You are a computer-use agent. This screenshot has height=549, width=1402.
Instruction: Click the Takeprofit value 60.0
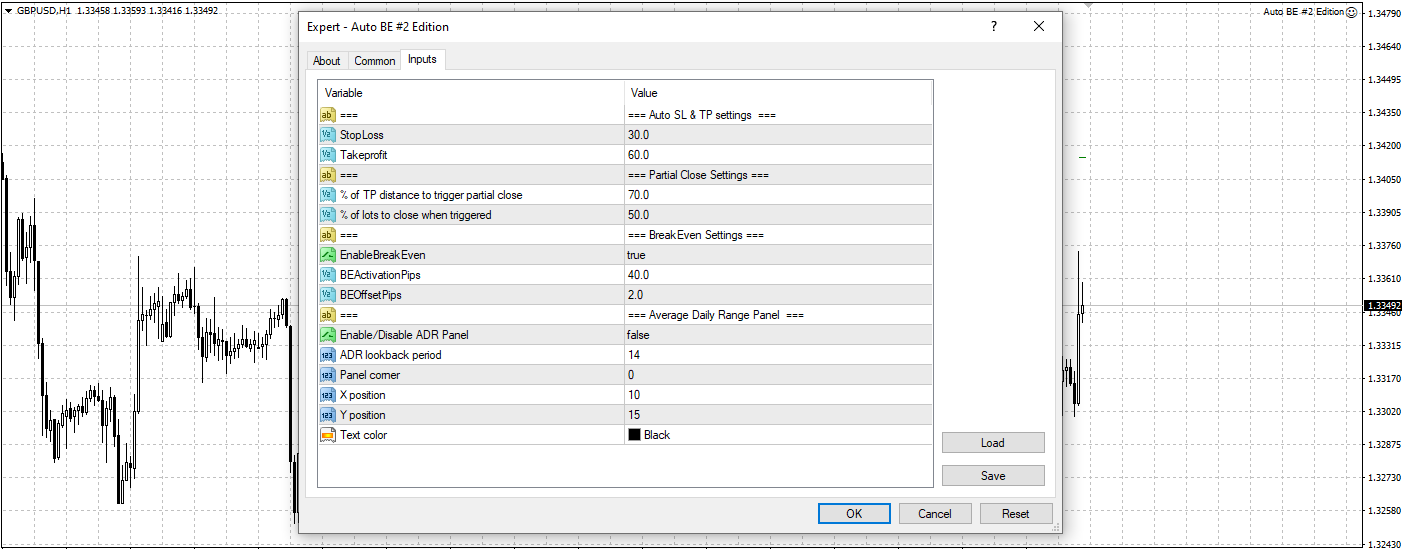(638, 155)
